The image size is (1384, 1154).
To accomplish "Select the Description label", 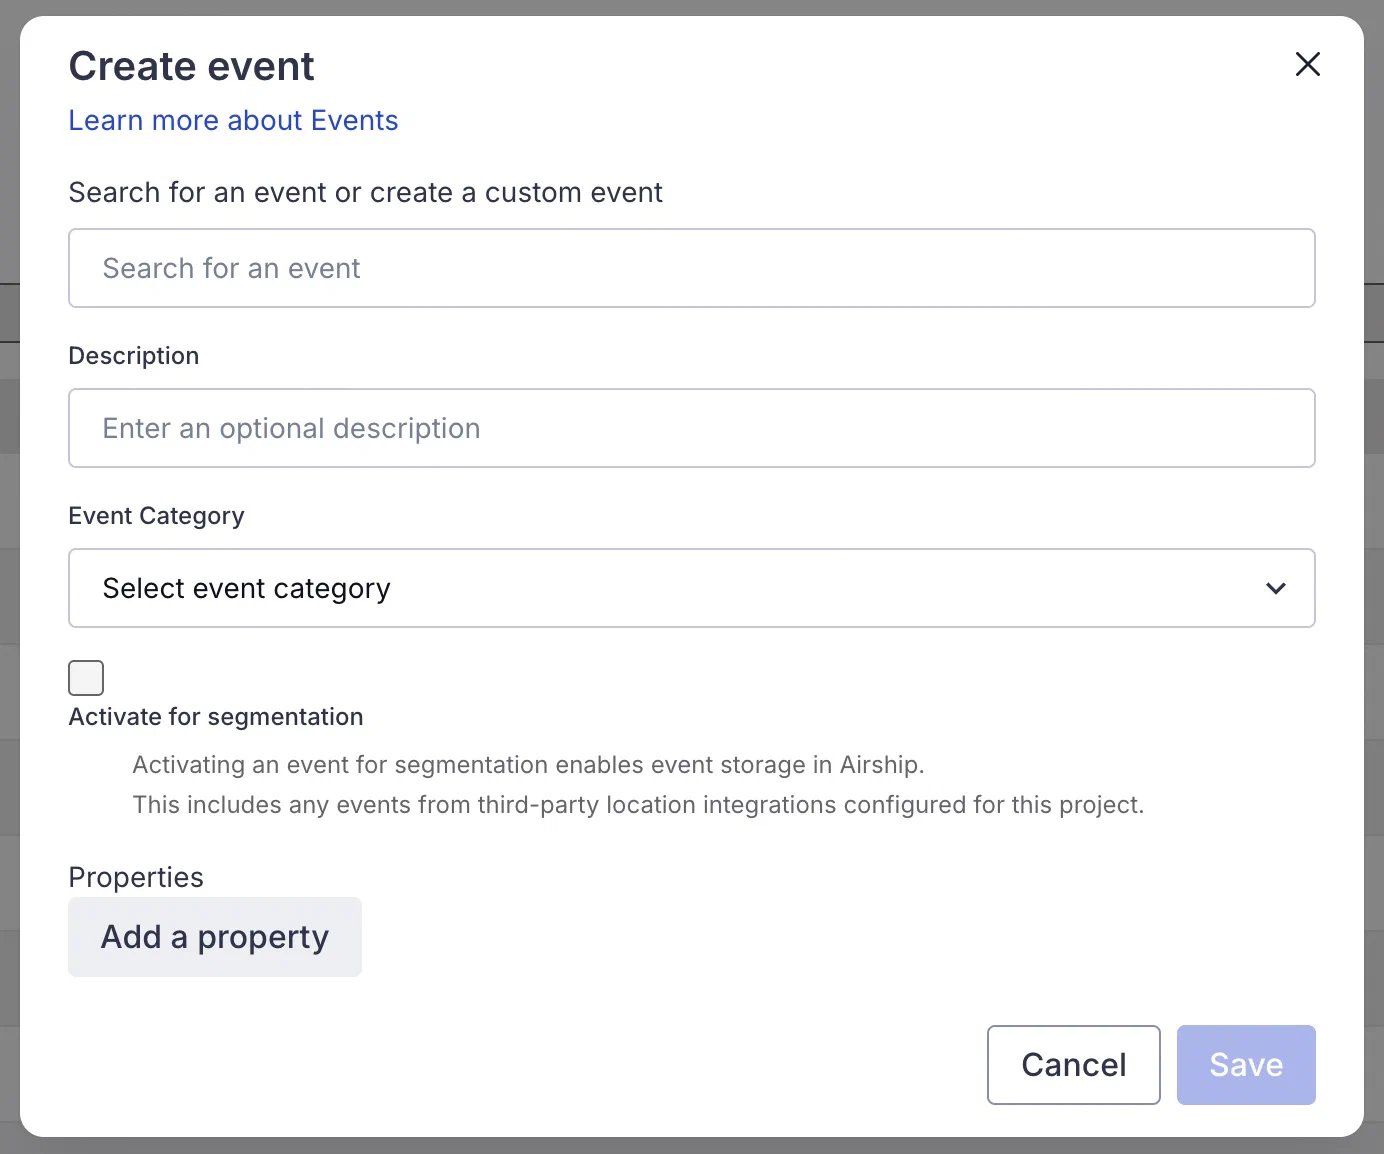I will click(x=133, y=355).
